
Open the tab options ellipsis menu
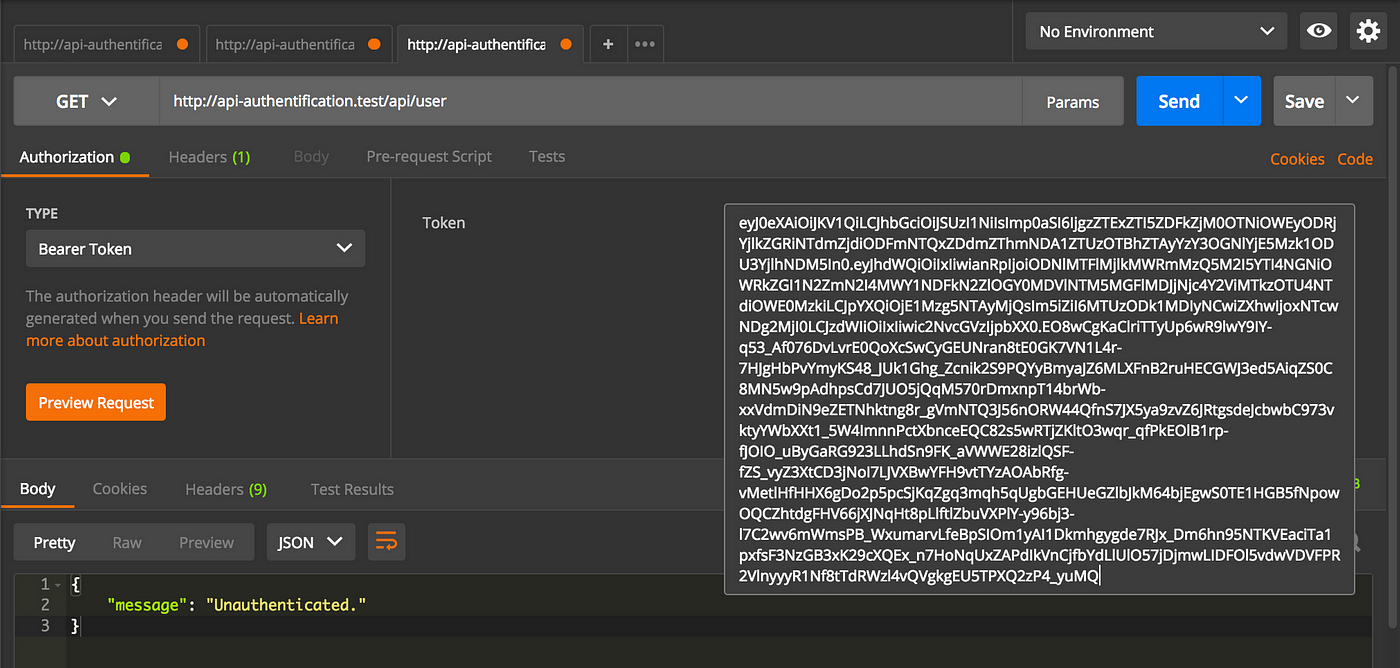644,44
